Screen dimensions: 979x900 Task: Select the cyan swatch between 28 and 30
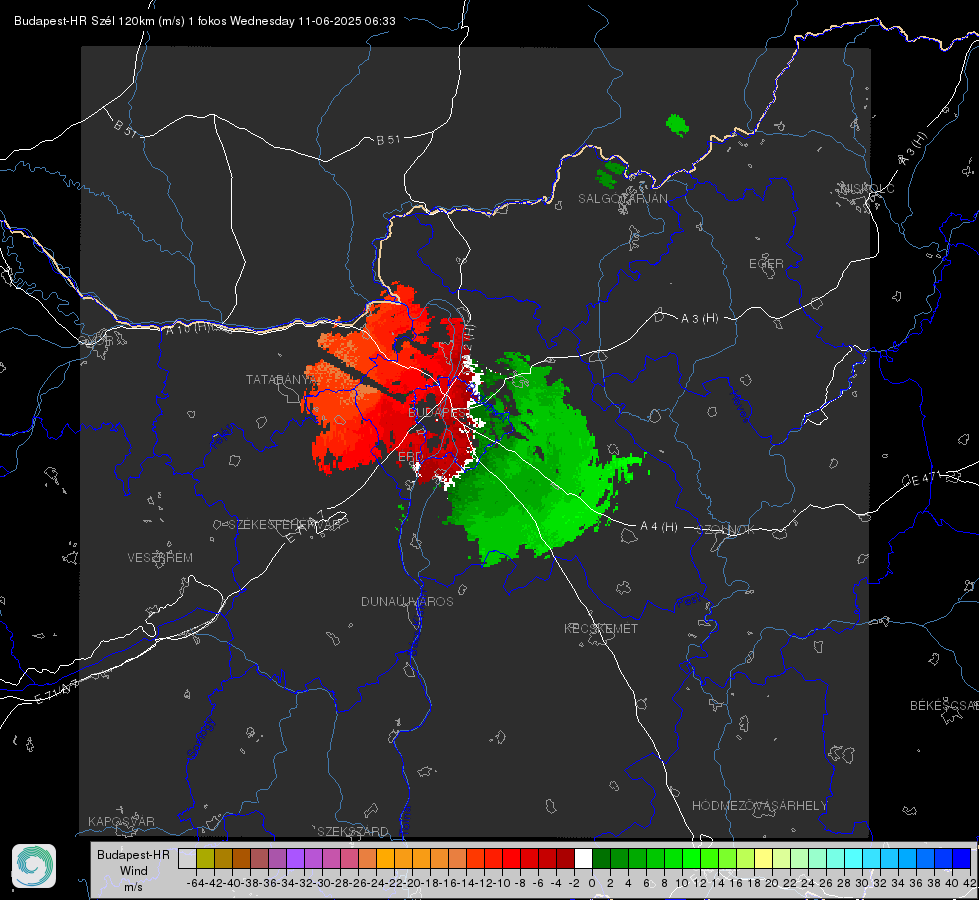(854, 858)
